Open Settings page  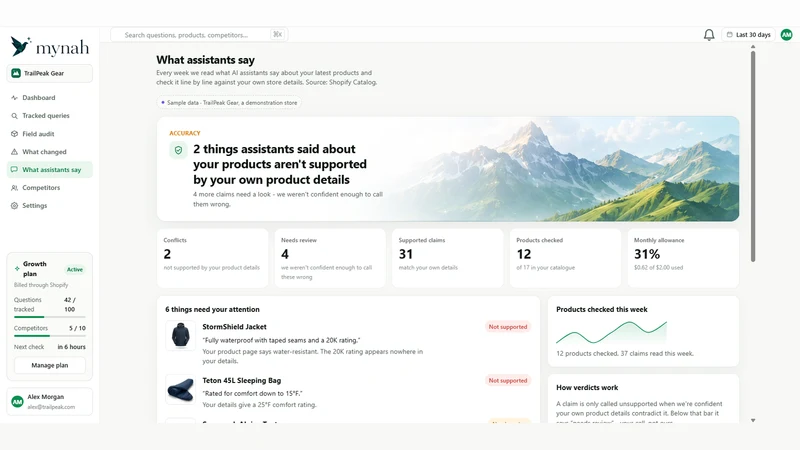[x=49, y=206]
